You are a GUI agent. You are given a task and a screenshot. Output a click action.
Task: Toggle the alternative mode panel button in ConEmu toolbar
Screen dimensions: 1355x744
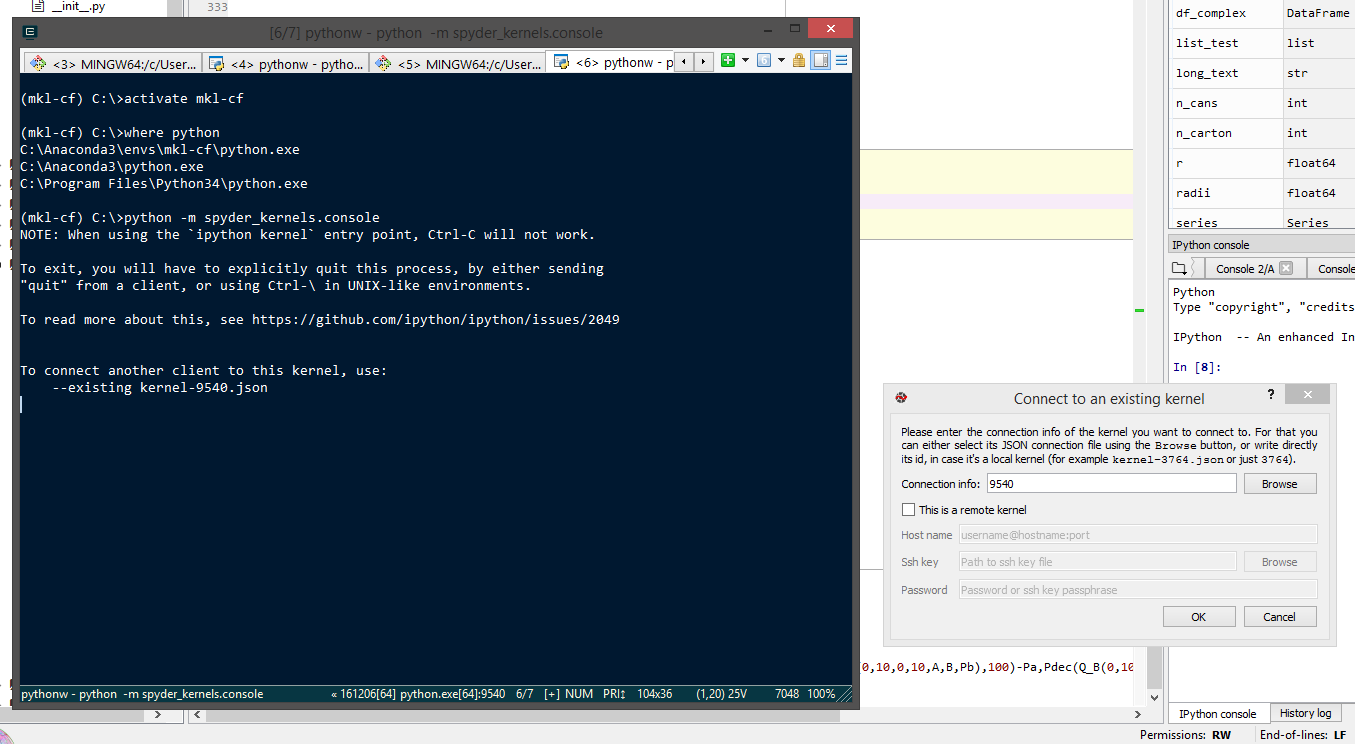coord(821,61)
